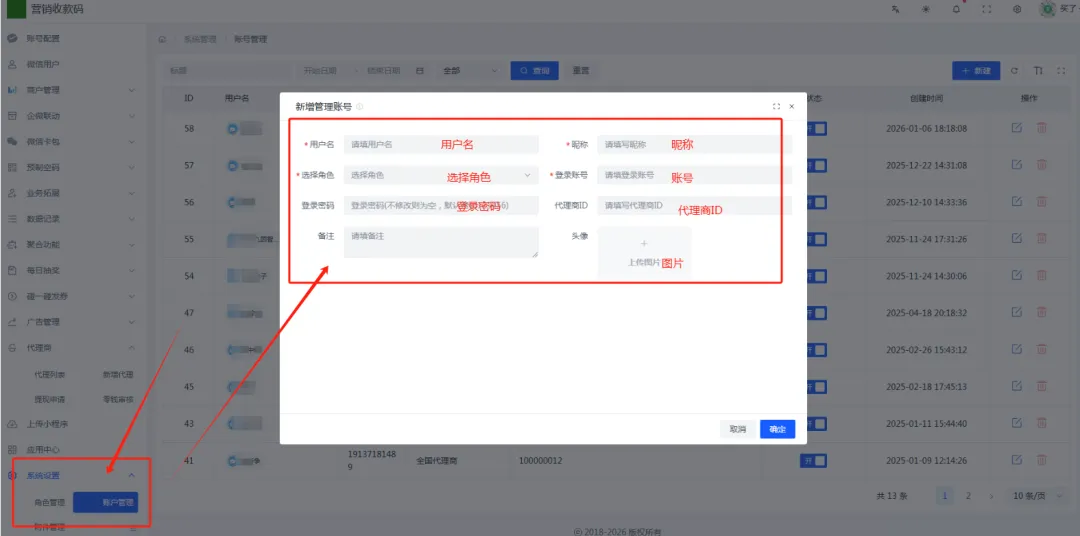The image size is (1080, 536).
Task: Edit the row created 2025-11-24 14:30:06
Action: click(1017, 276)
